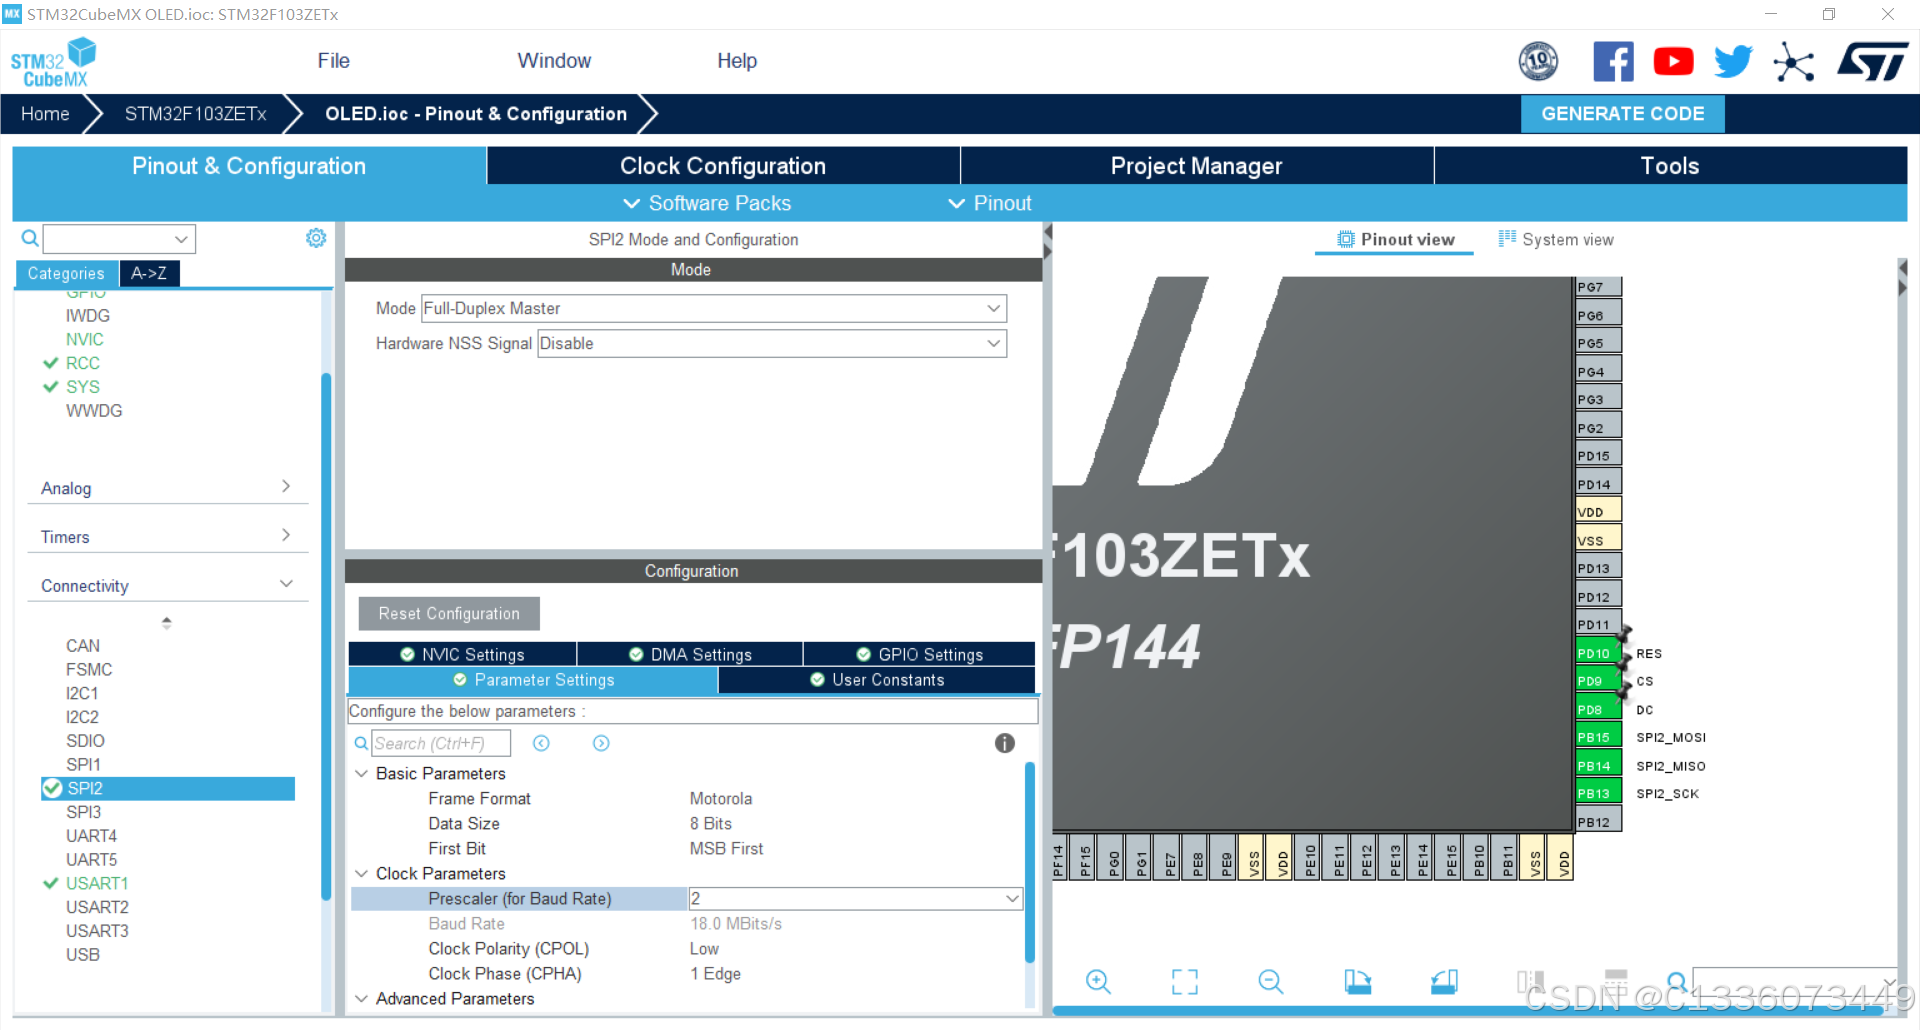Go to Home in the breadcrumb
Viewport: 1920px width, 1030px height.
point(45,114)
